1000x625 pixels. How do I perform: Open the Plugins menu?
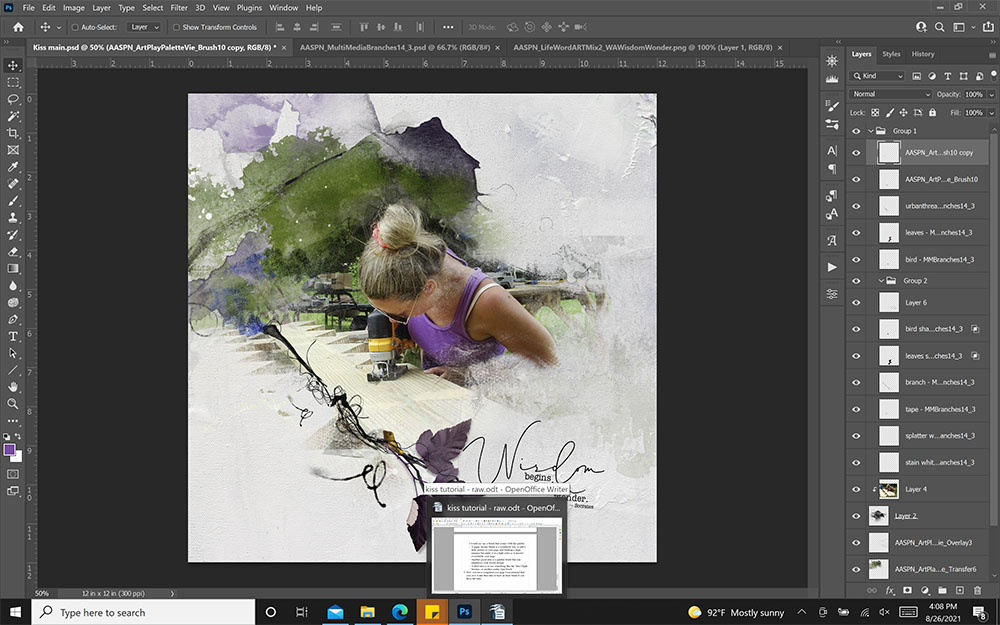pyautogui.click(x=249, y=8)
